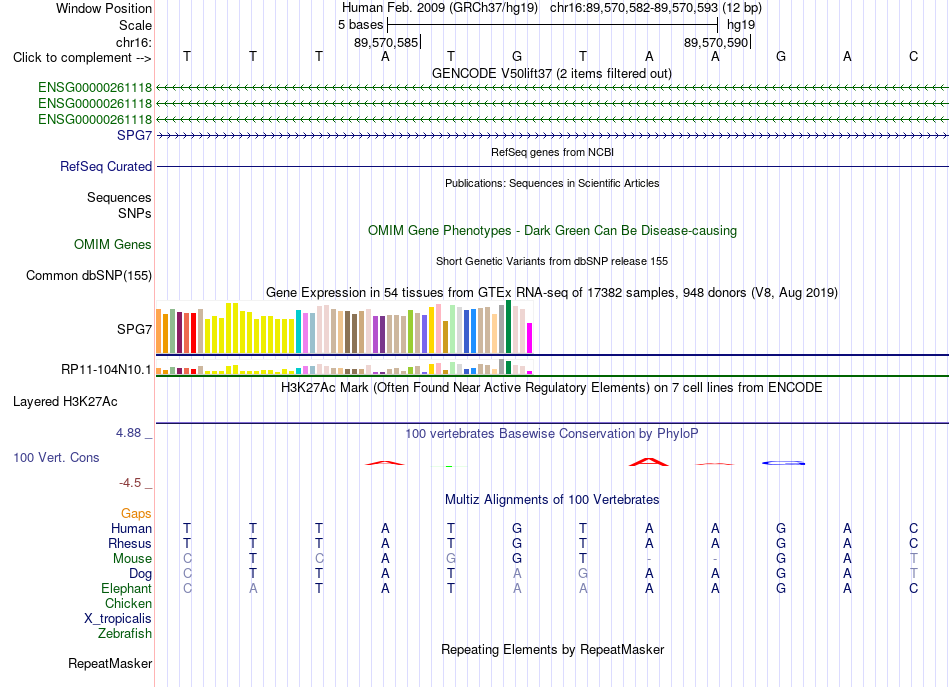This screenshot has width=950, height=687.
Task: Select the 'Zebrafish' alignment row label
Action: pyautogui.click(x=125, y=634)
